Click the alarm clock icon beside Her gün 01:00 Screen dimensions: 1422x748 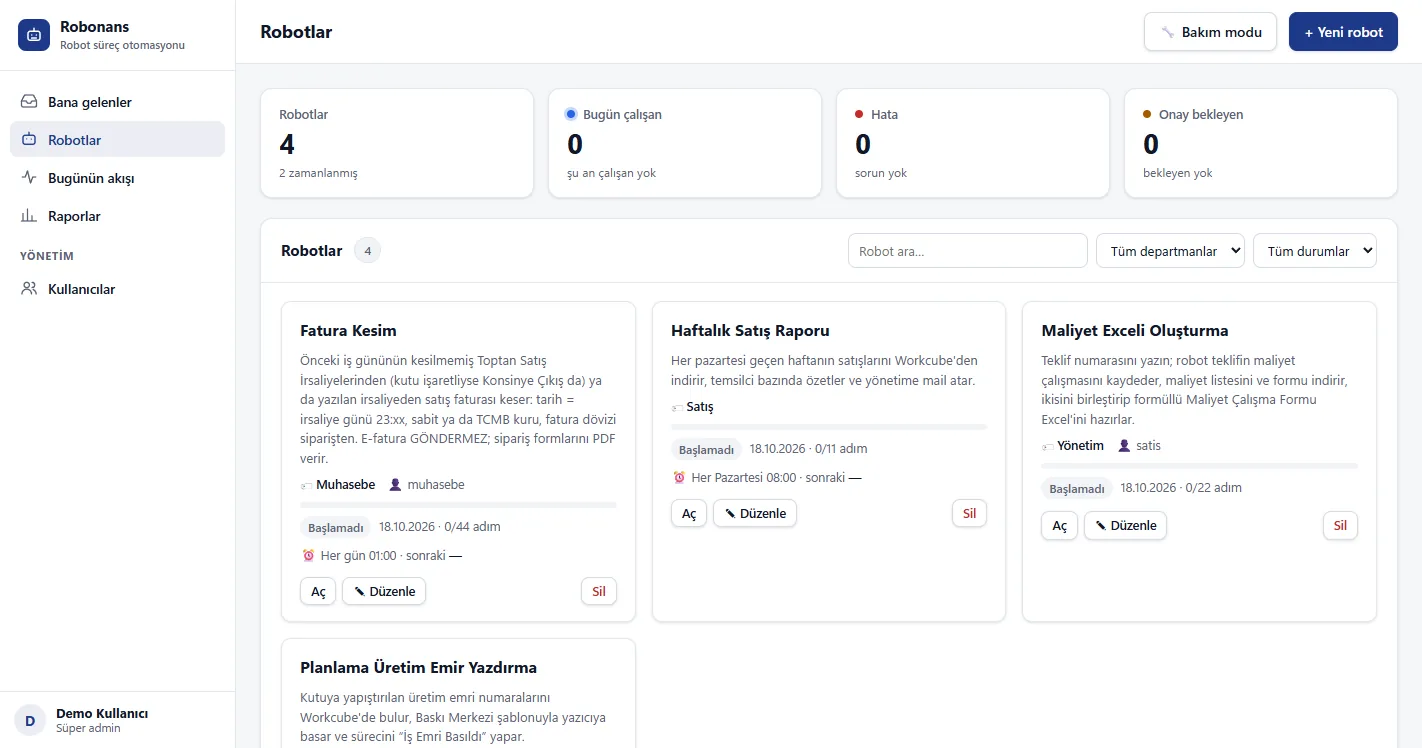coord(308,555)
